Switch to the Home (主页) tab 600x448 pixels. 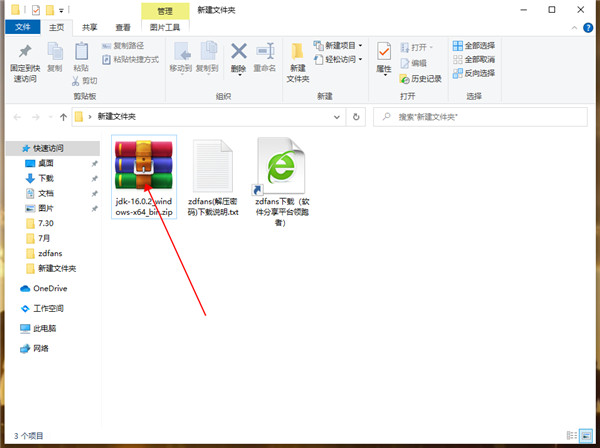(x=57, y=28)
